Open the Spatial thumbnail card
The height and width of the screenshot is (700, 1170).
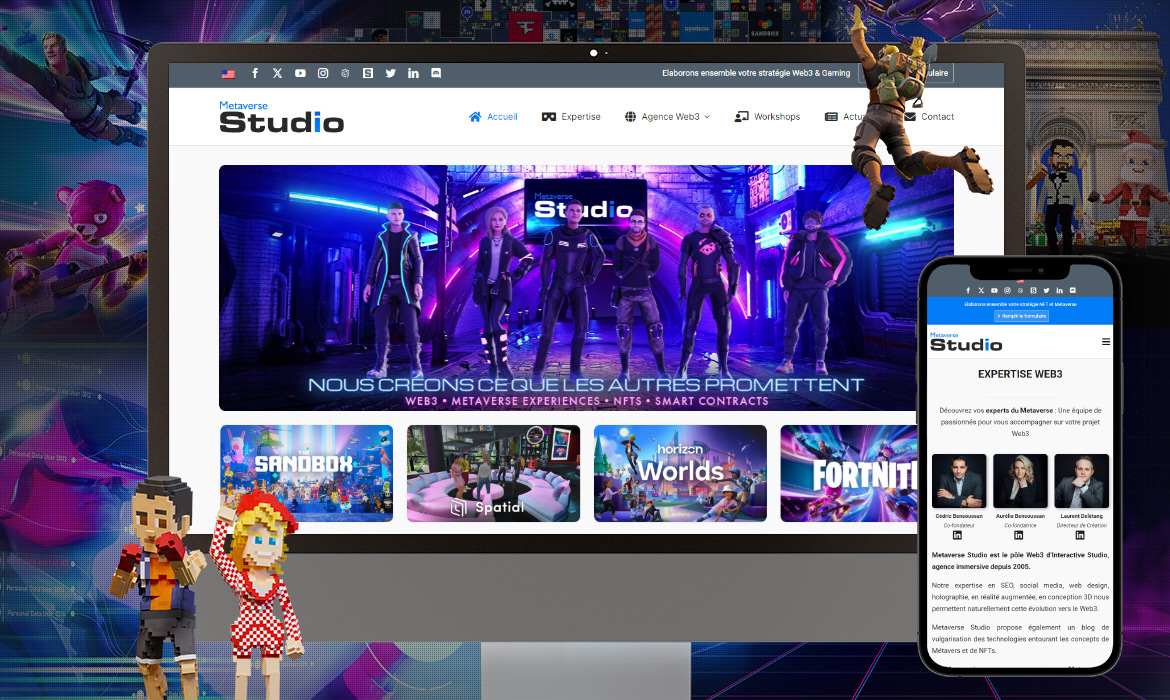493,473
